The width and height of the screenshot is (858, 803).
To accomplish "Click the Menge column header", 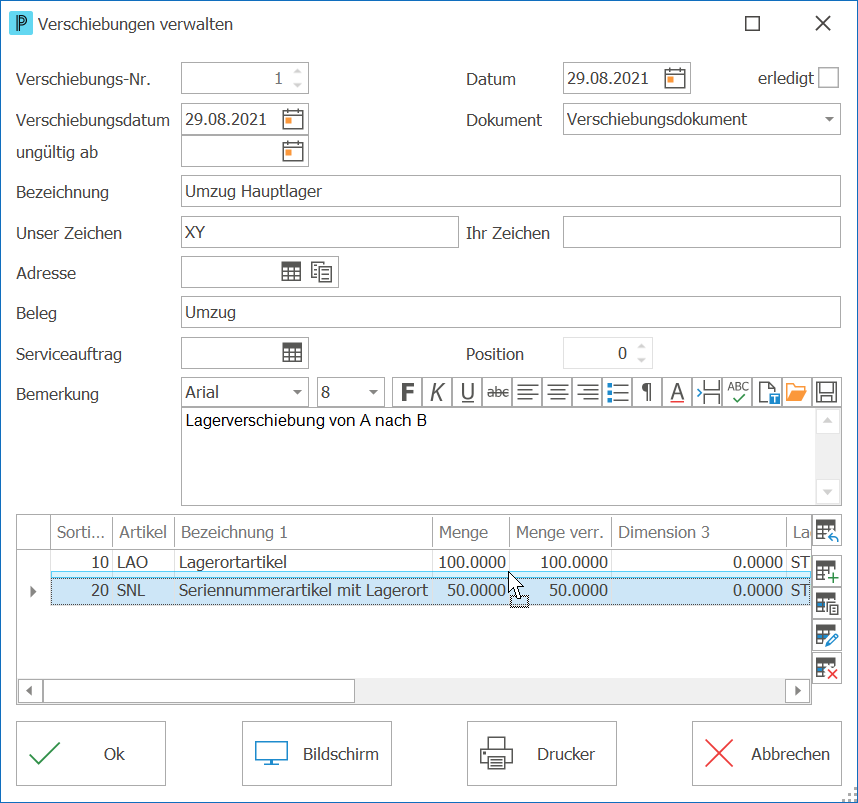I will 471,532.
